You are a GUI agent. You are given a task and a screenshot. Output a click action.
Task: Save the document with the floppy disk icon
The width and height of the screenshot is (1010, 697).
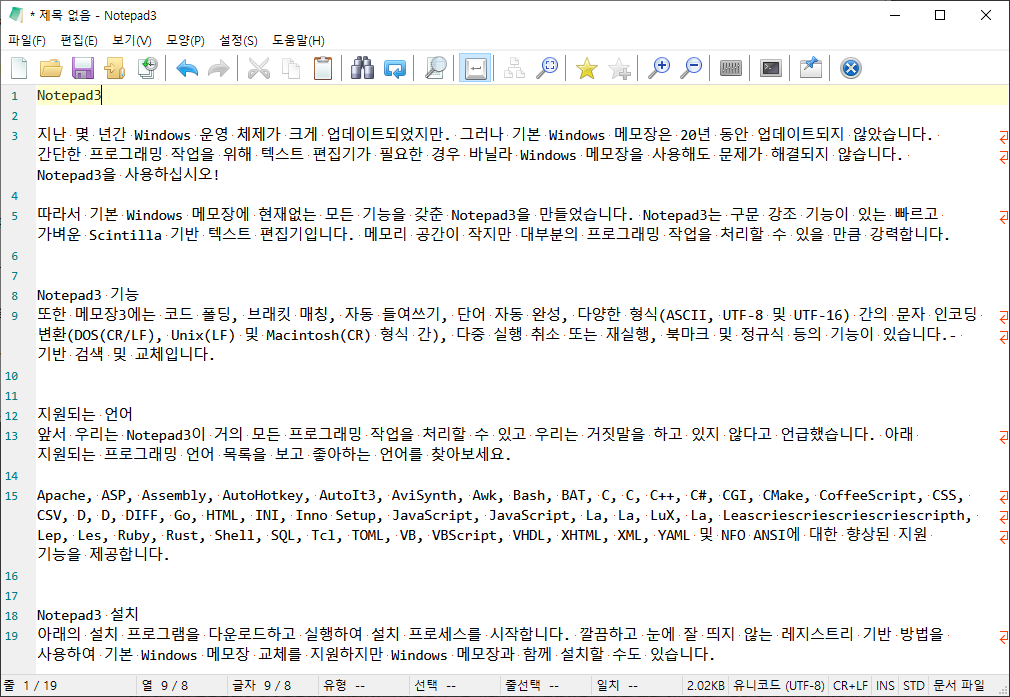tap(82, 68)
